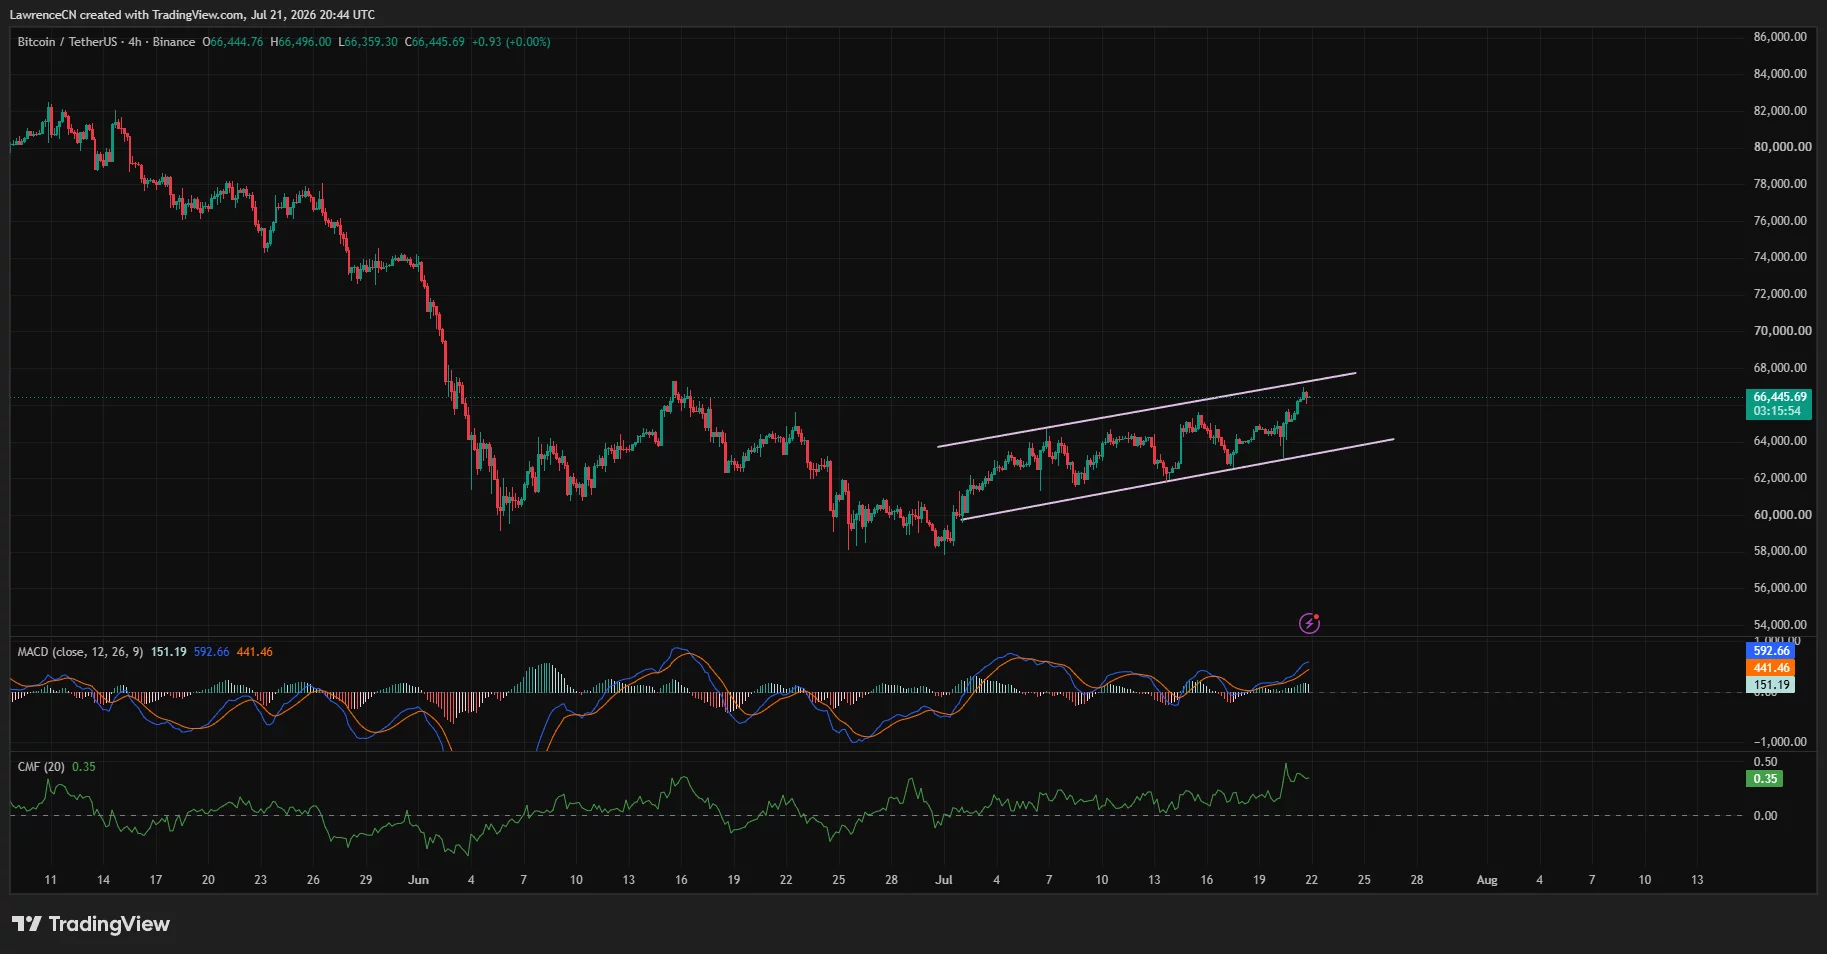Click the TradingView logo at the bottom
Screen dimensions: 1827x954
pyautogui.click(x=91, y=924)
